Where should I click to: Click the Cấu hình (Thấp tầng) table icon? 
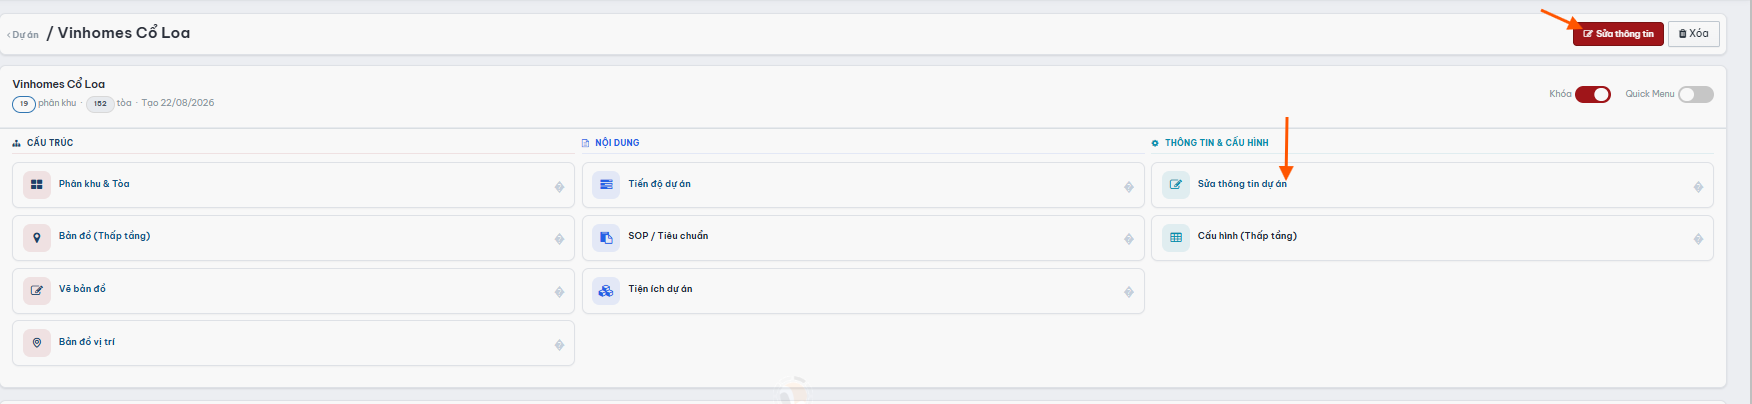(x=1176, y=237)
